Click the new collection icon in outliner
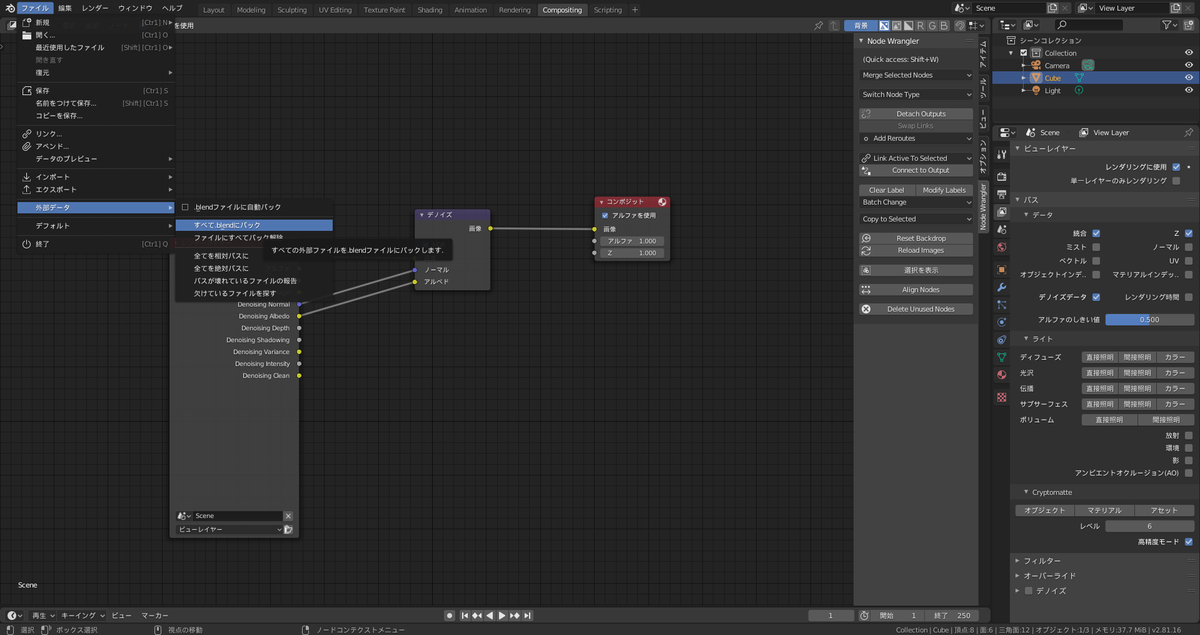The width and height of the screenshot is (1200, 635). point(1189,25)
